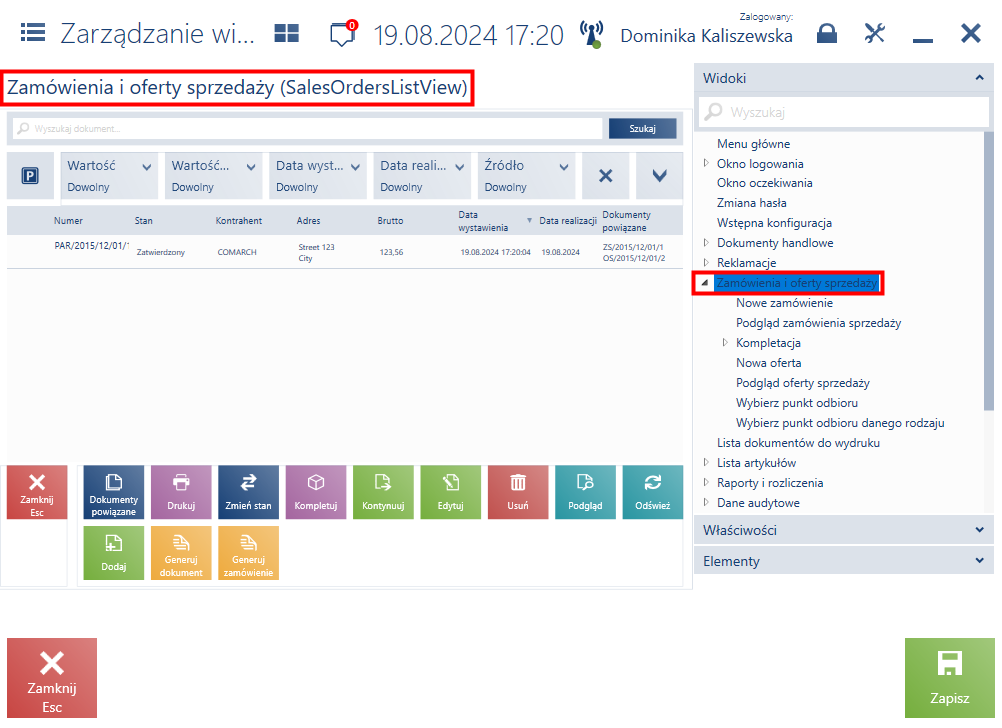Collapse Zamówienia i oferty sprzedaży node
The image size is (1002, 728).
click(705, 283)
